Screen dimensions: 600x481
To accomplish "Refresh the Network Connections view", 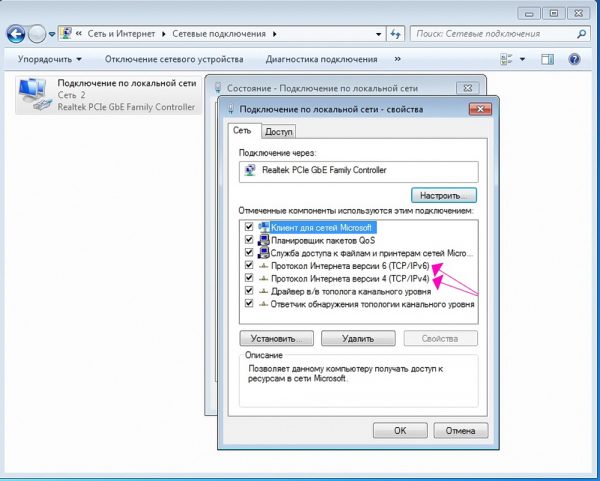I will 395,34.
